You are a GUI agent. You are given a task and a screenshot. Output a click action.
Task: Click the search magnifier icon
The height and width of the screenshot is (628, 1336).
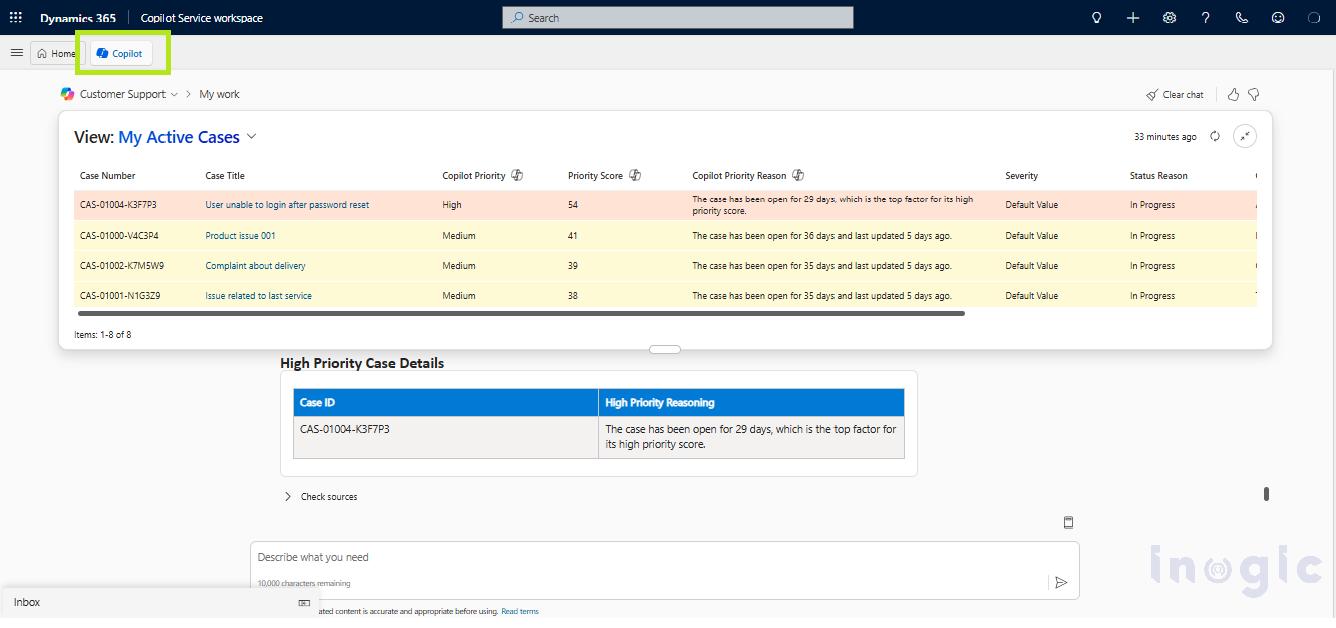(x=518, y=18)
